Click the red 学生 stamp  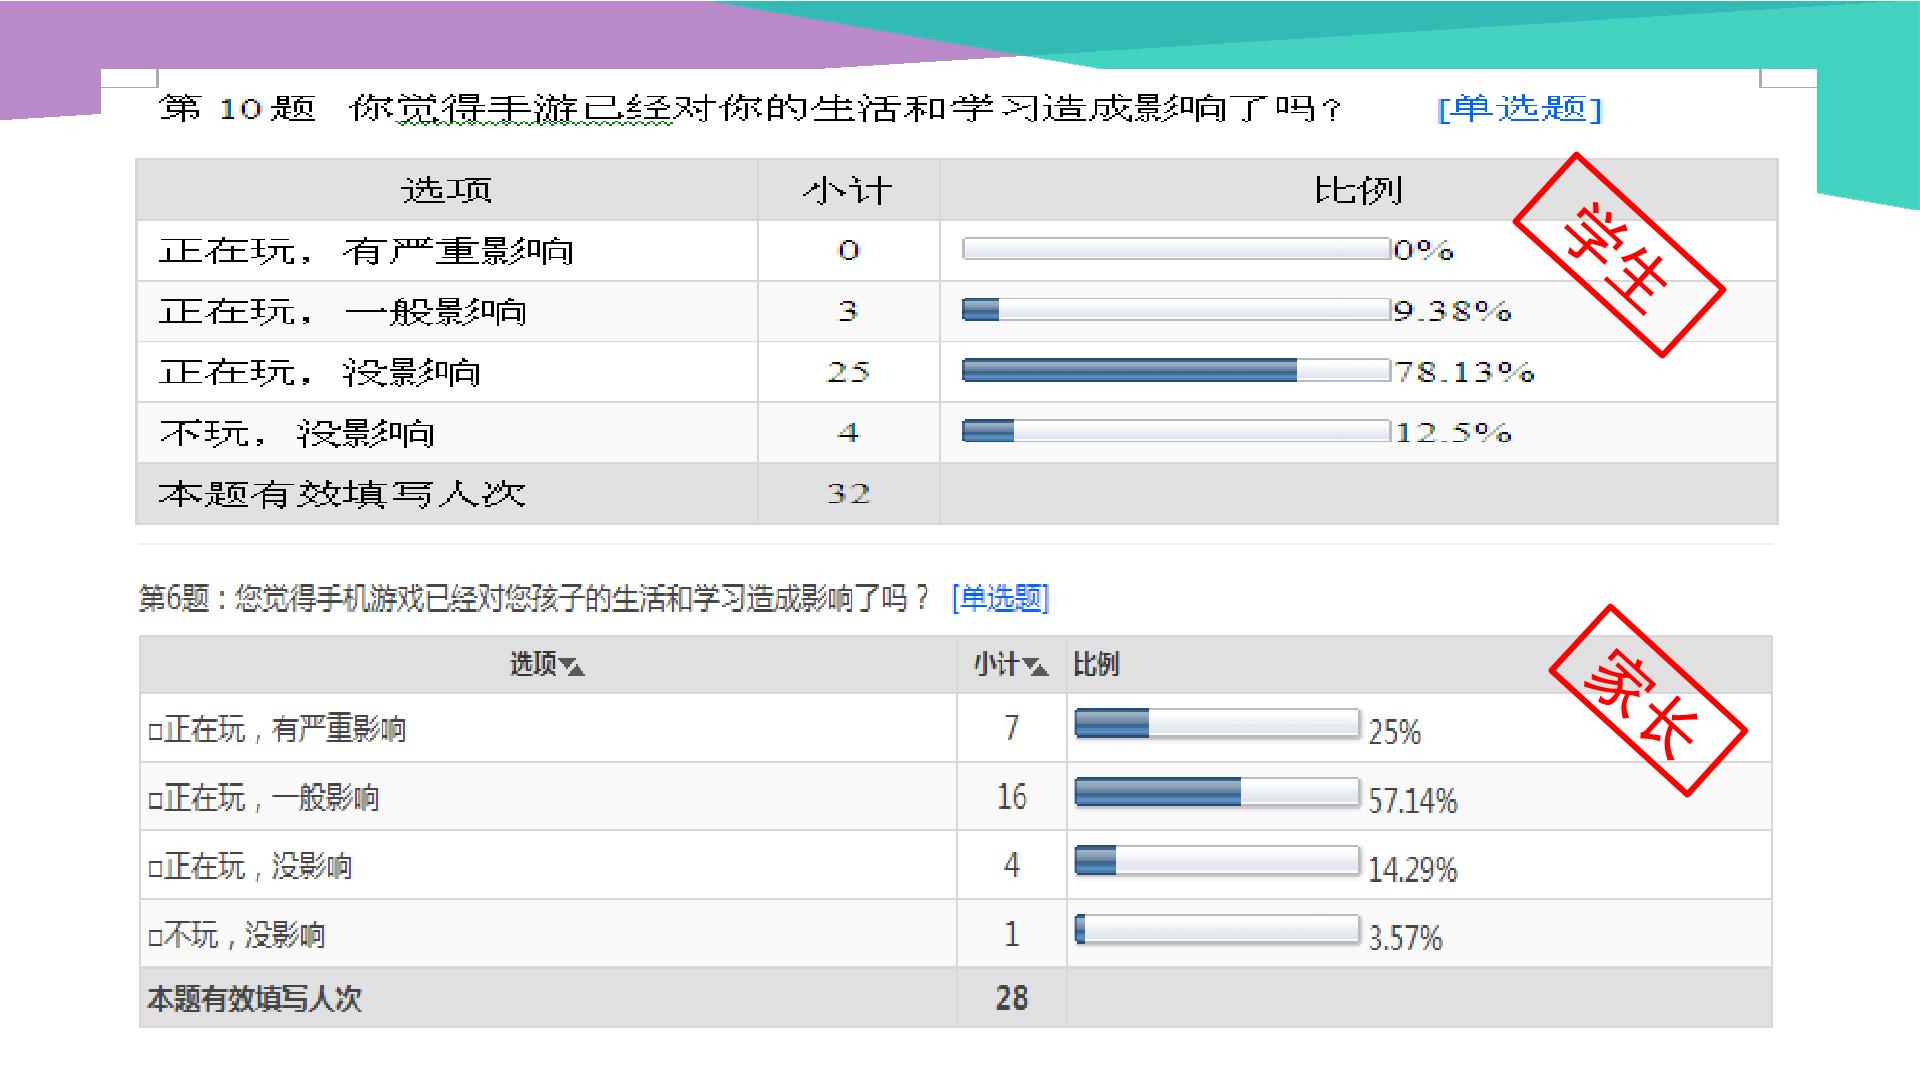[1619, 255]
